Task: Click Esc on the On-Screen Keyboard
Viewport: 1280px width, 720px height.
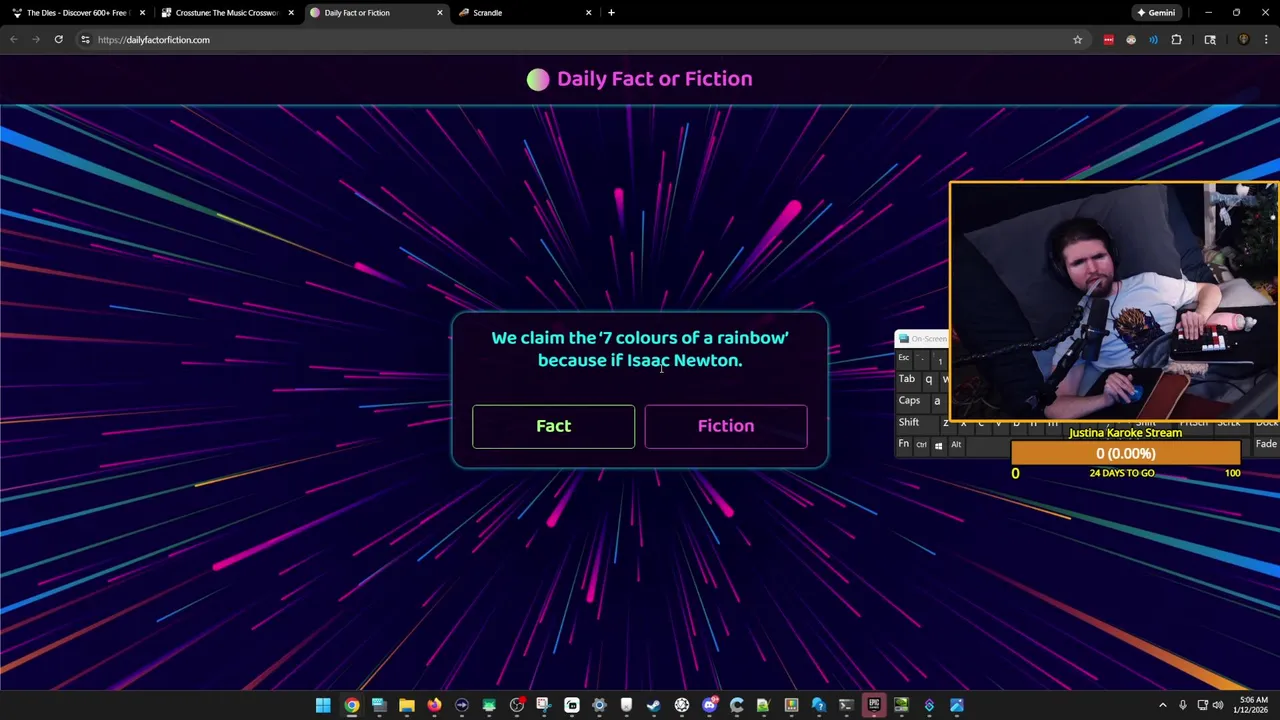Action: 903,358
